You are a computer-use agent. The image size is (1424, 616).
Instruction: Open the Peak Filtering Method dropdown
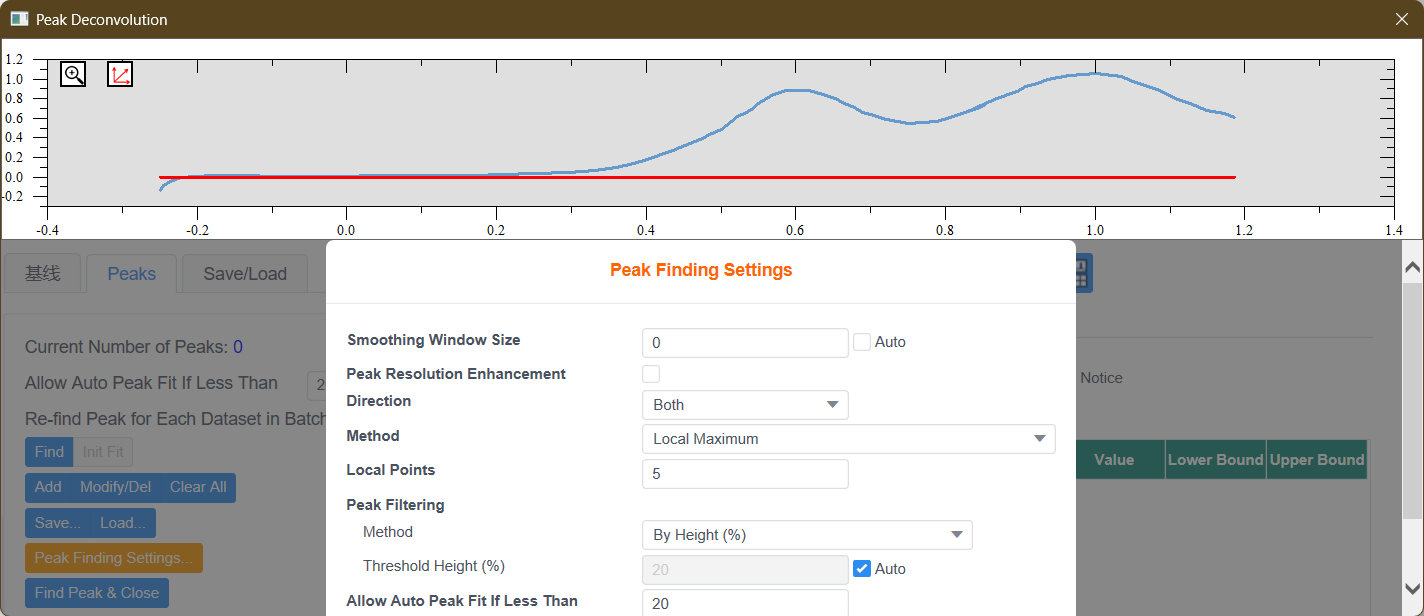[806, 535]
